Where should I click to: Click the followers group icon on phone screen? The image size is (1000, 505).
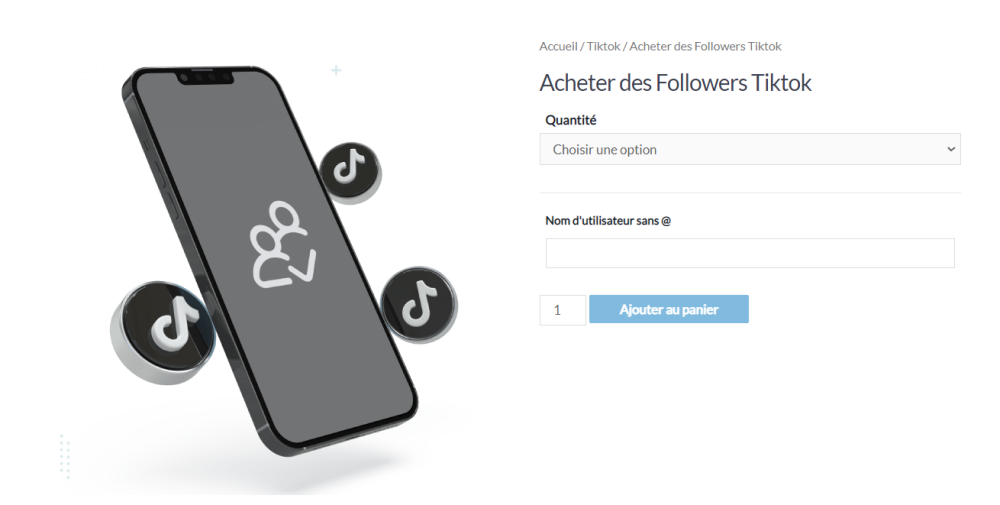[281, 245]
